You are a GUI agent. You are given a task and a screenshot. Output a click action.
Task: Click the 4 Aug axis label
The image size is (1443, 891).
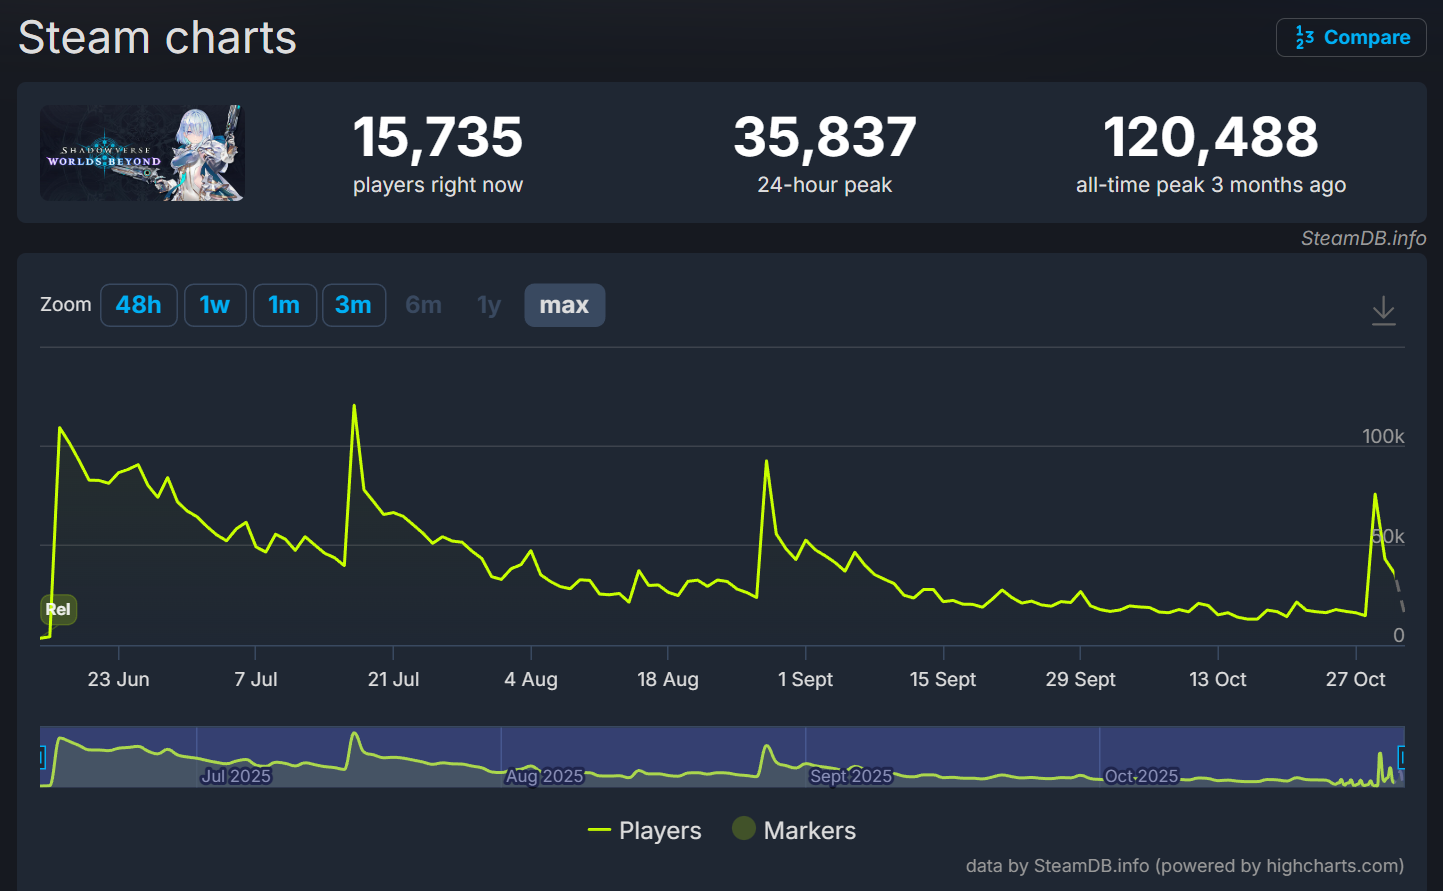(531, 679)
